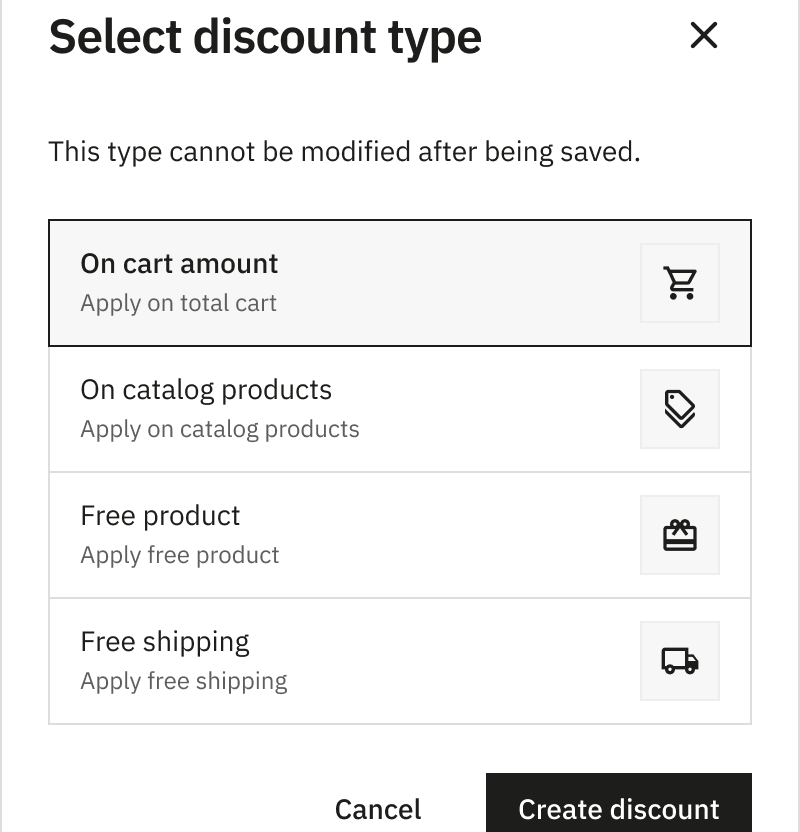800x832 pixels.
Task: Click the Select discount type heading
Action: [x=264, y=36]
